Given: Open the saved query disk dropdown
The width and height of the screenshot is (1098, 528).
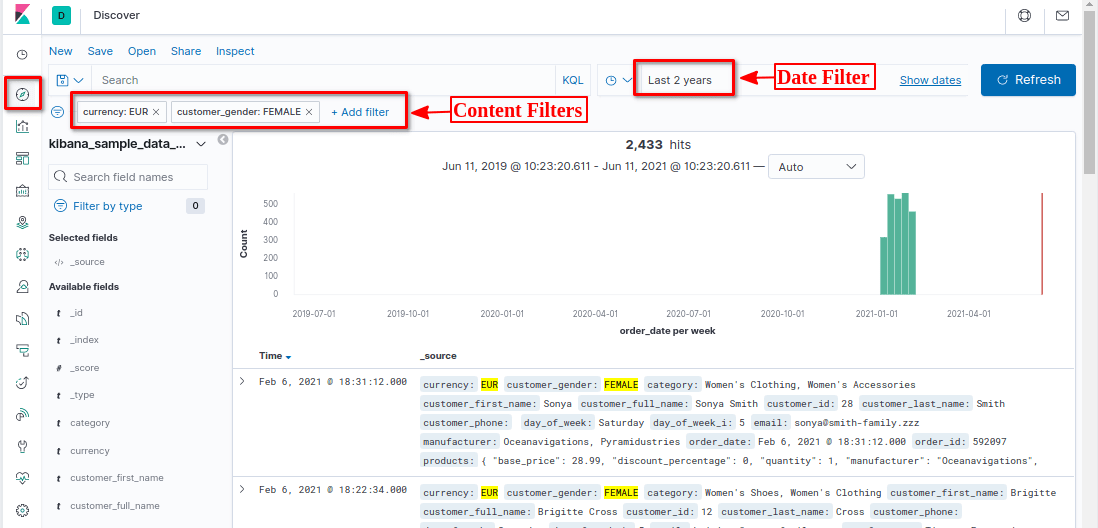Looking at the screenshot, I should 70,80.
